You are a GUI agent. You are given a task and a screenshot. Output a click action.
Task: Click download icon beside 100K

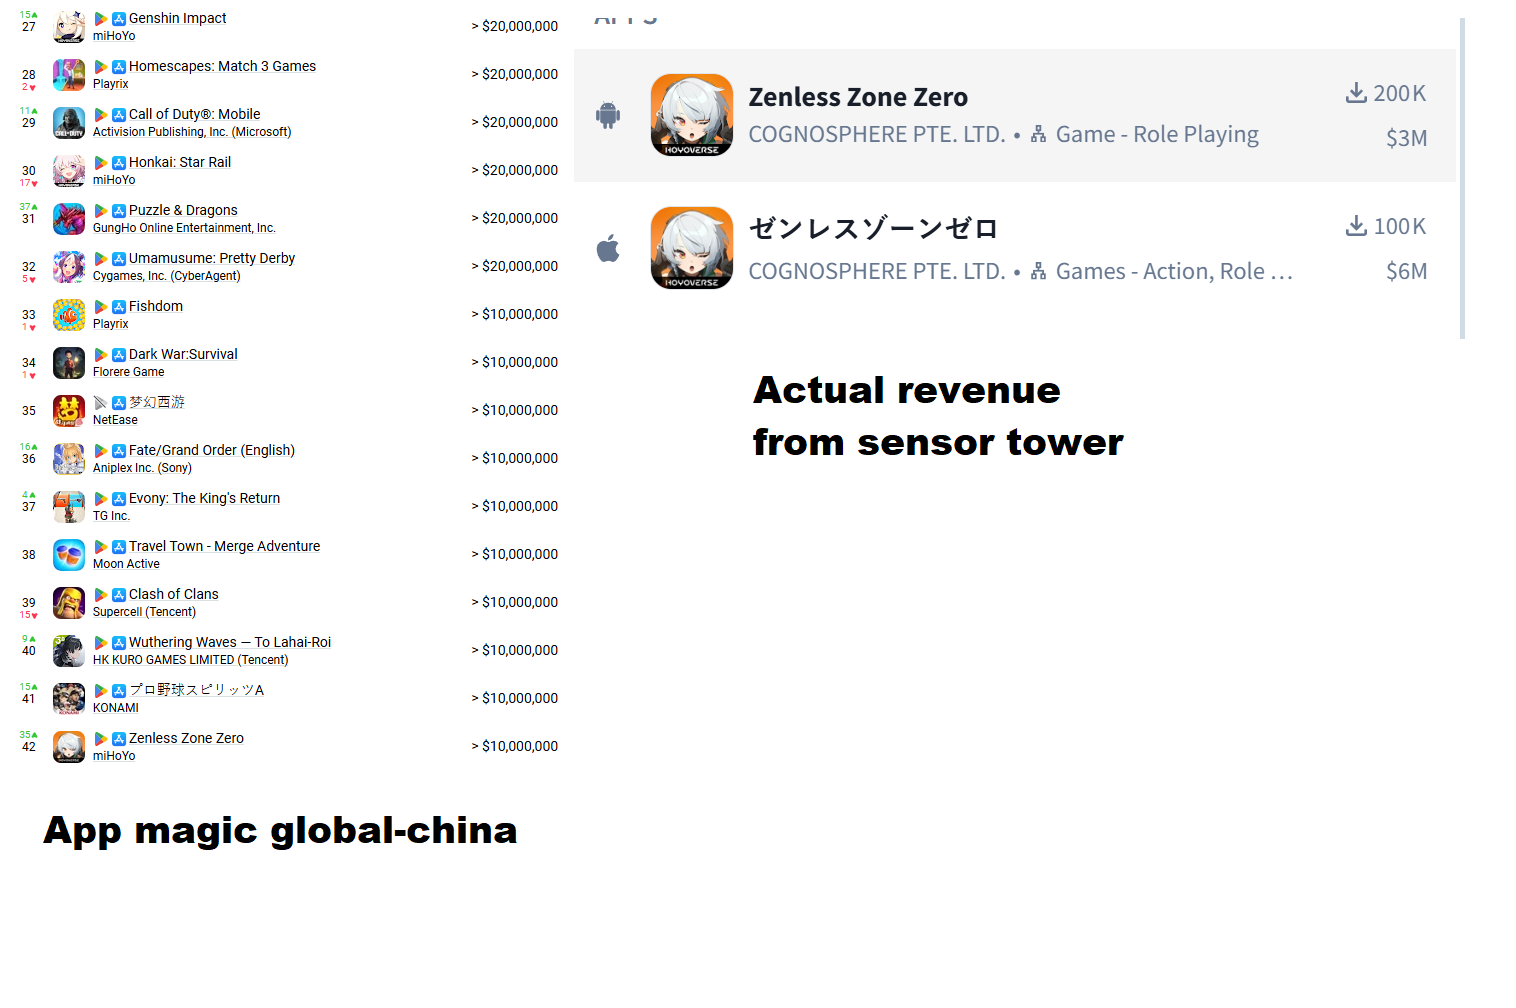[x=1356, y=226]
